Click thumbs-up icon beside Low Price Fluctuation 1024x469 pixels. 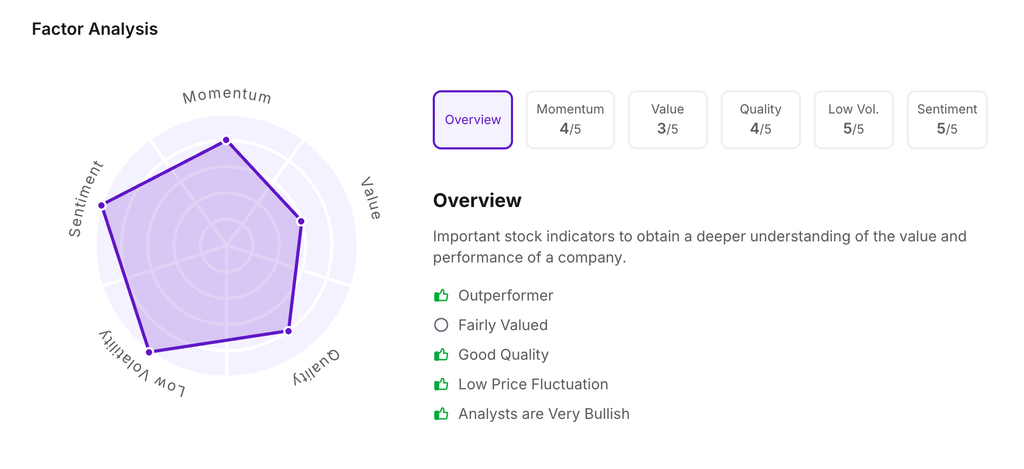(x=441, y=384)
